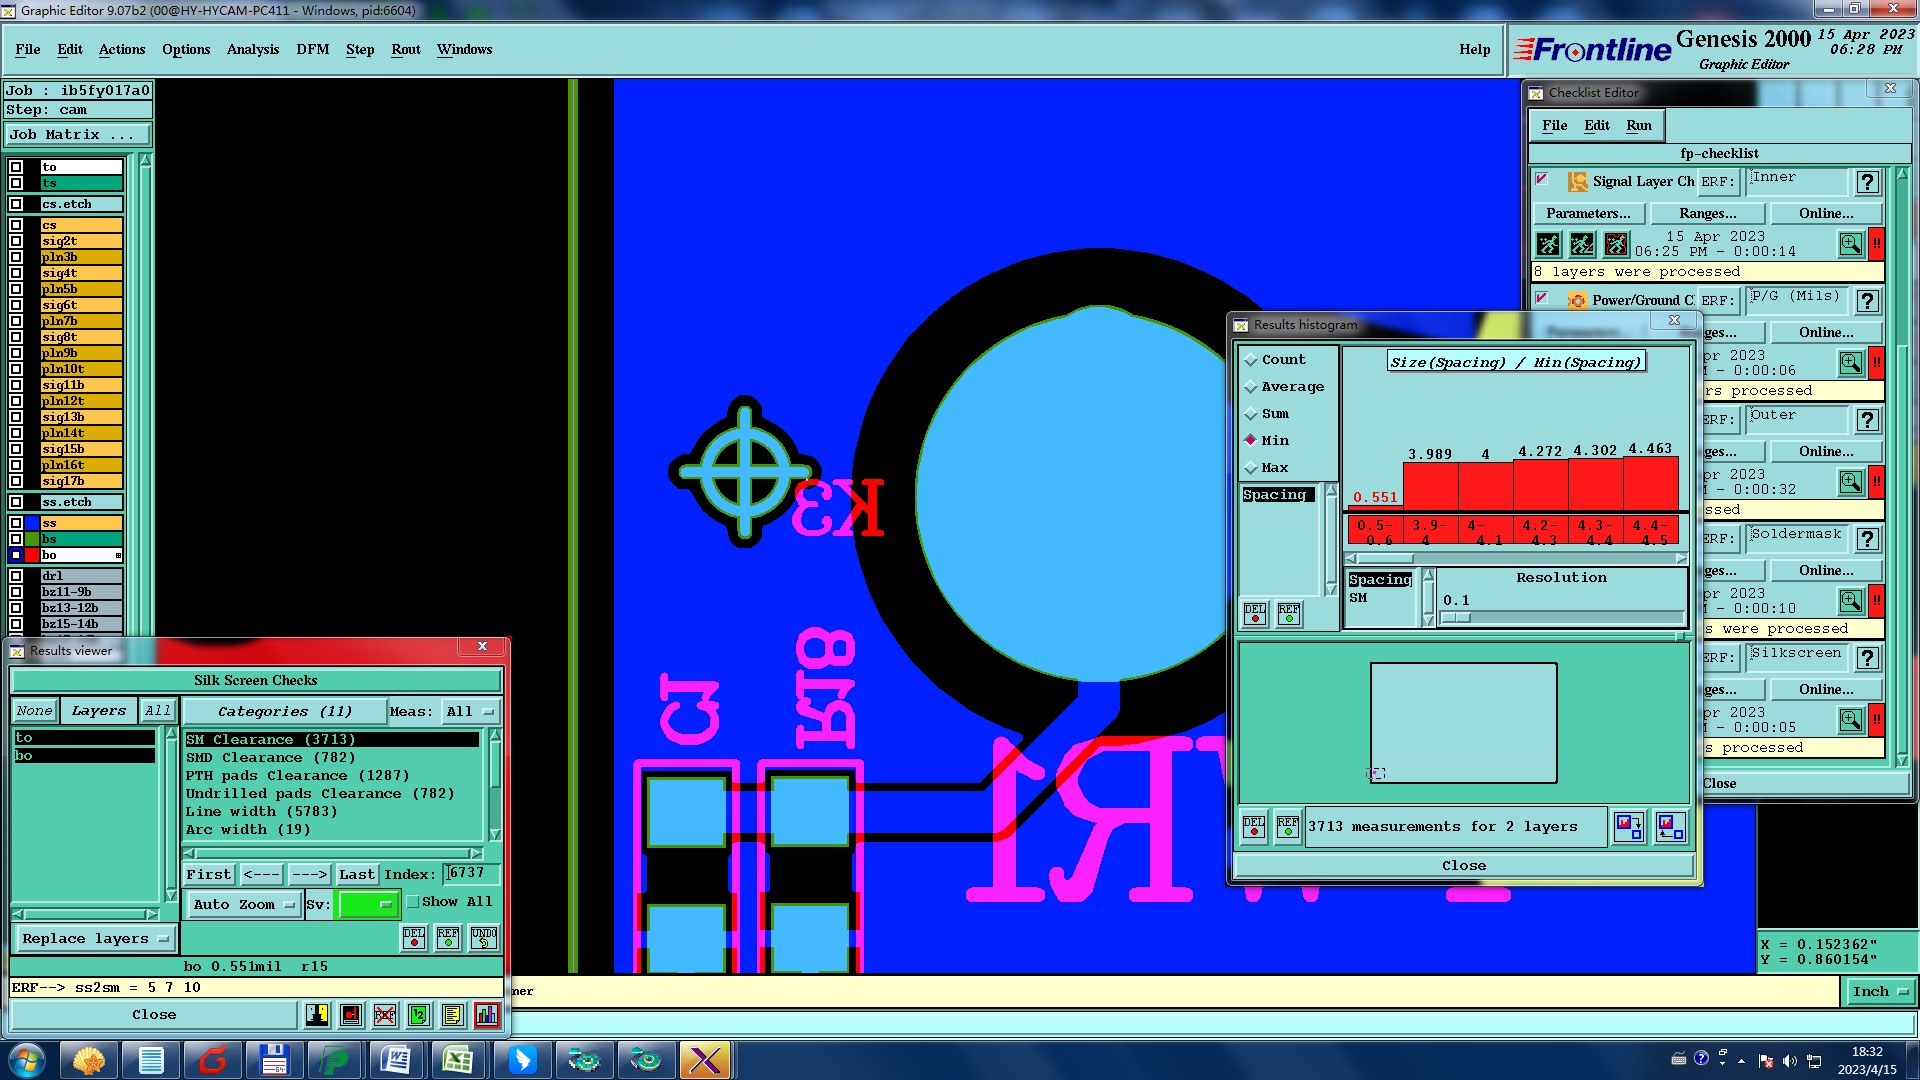The width and height of the screenshot is (1920, 1080).
Task: Click the UNDO icon in Results viewer
Action: pos(484,938)
